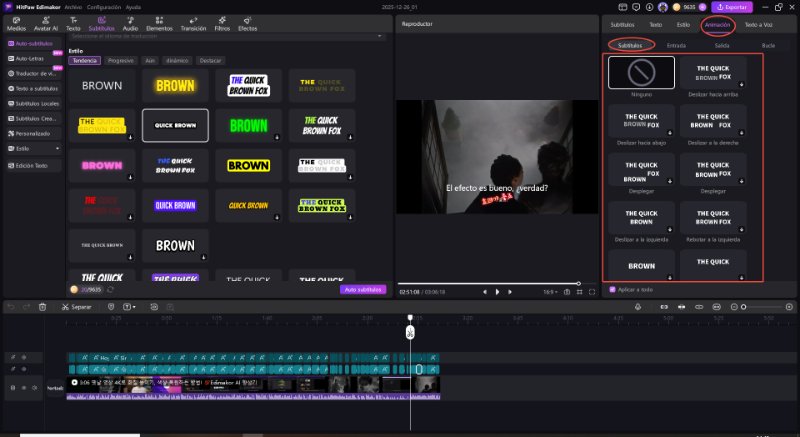Screen dimensions: 800x437
Task: Expand the Estilo item in left sidebar
Action: 32,148
